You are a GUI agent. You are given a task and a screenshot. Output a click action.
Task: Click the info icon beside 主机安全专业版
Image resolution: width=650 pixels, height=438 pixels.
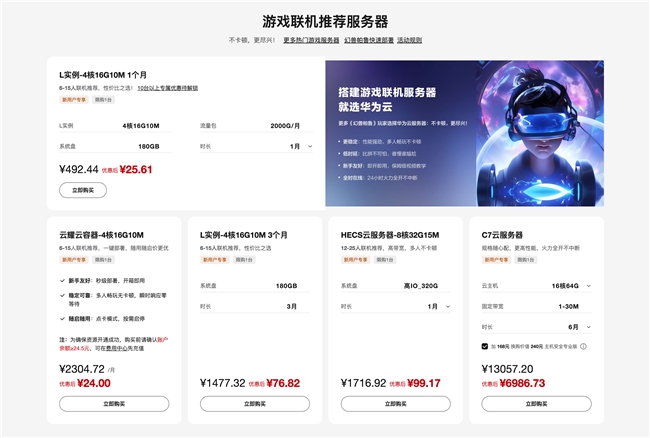tap(583, 346)
